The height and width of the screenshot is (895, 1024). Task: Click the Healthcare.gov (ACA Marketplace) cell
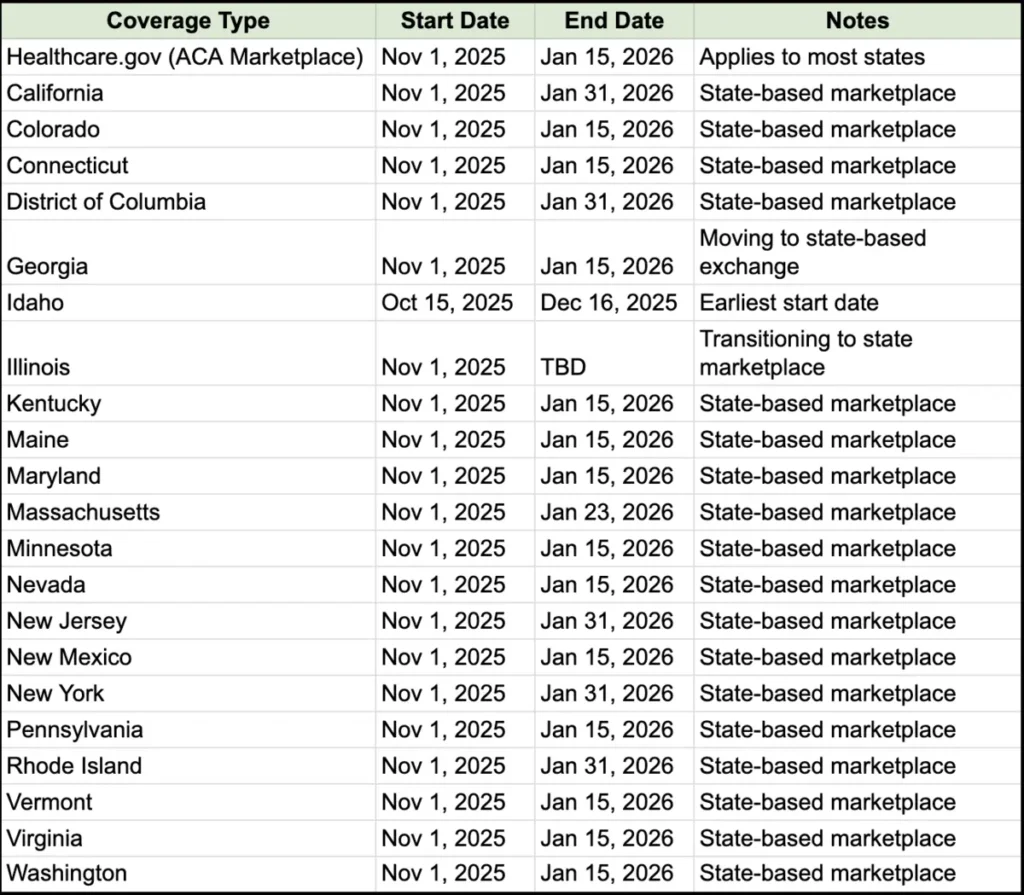188,57
